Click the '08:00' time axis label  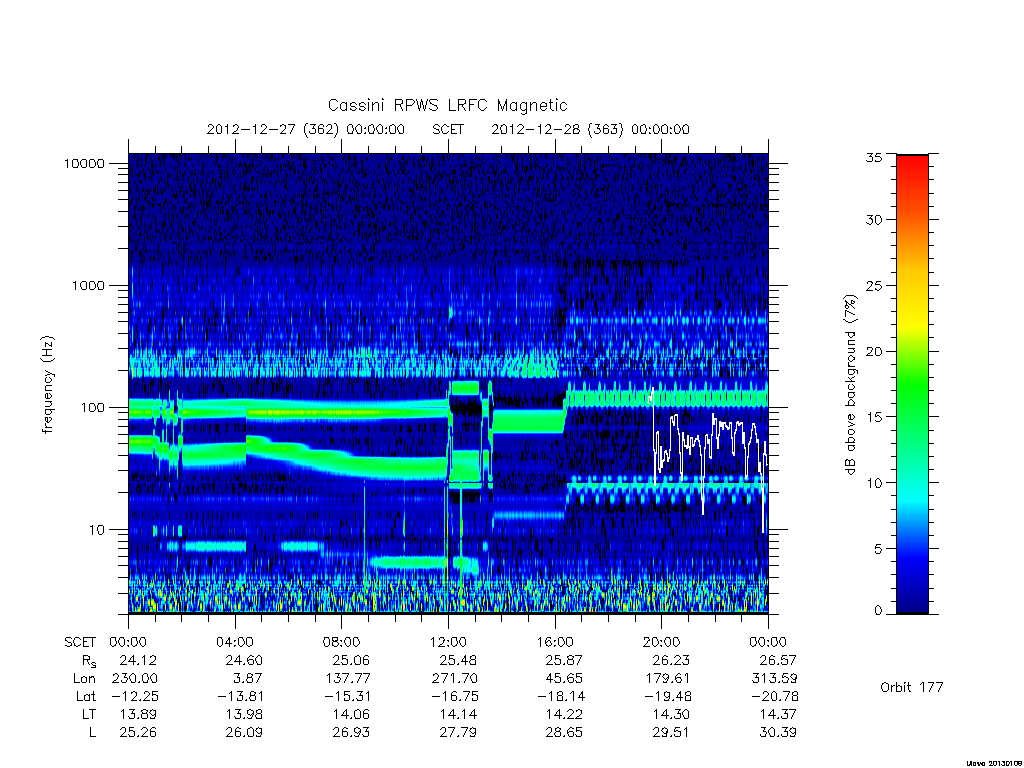[342, 642]
